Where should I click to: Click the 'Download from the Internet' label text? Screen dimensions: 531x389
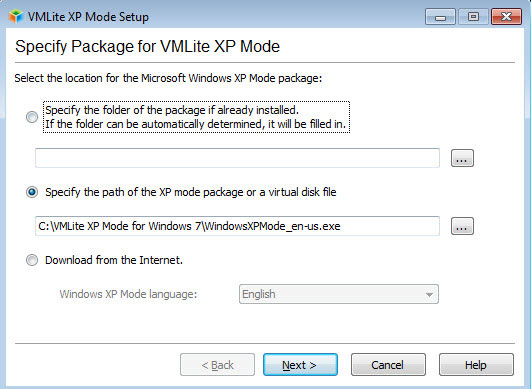pyautogui.click(x=114, y=260)
